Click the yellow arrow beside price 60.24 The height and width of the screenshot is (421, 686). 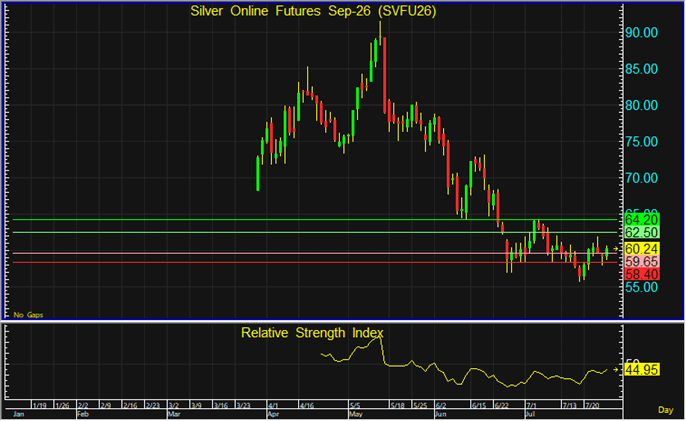(616, 249)
